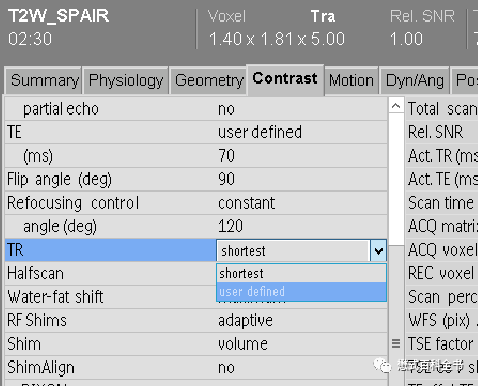This screenshot has height=386, width=478.
Task: Click the TE value 'user defined'
Action: tap(260, 132)
